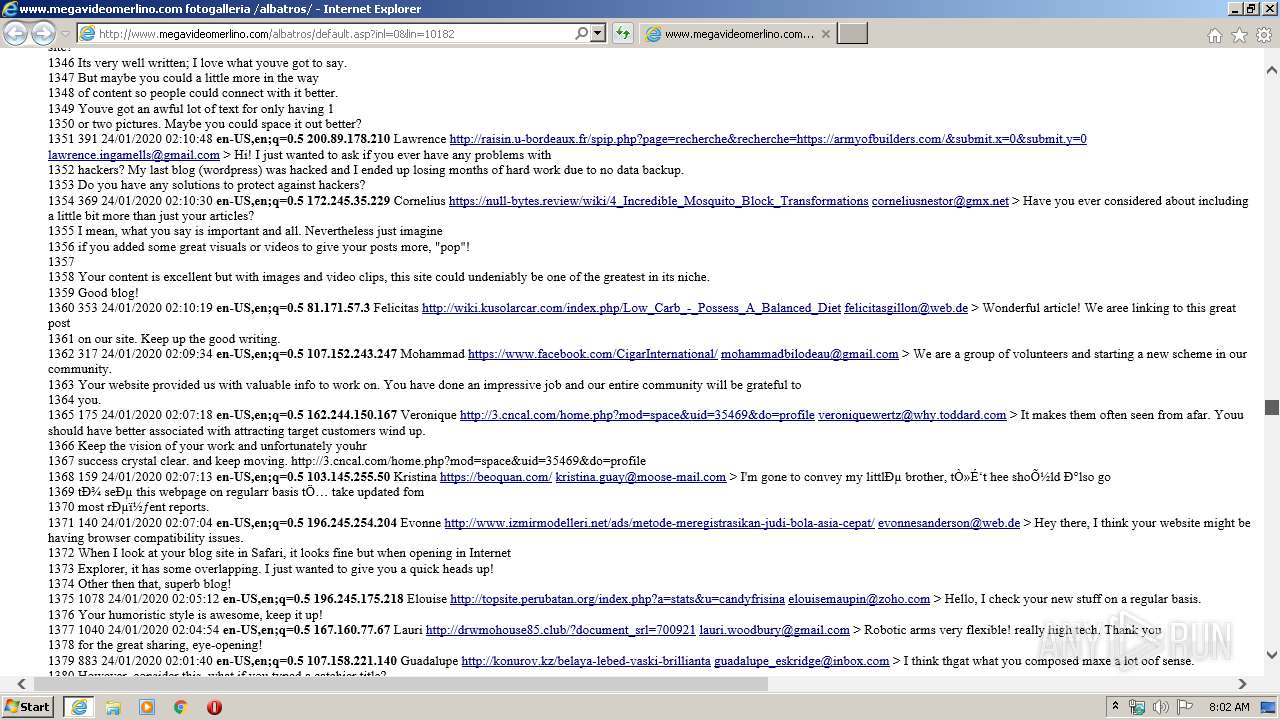The height and width of the screenshot is (720, 1280).
Task: Click the vertical scrollbar up arrow
Action: point(1272,71)
